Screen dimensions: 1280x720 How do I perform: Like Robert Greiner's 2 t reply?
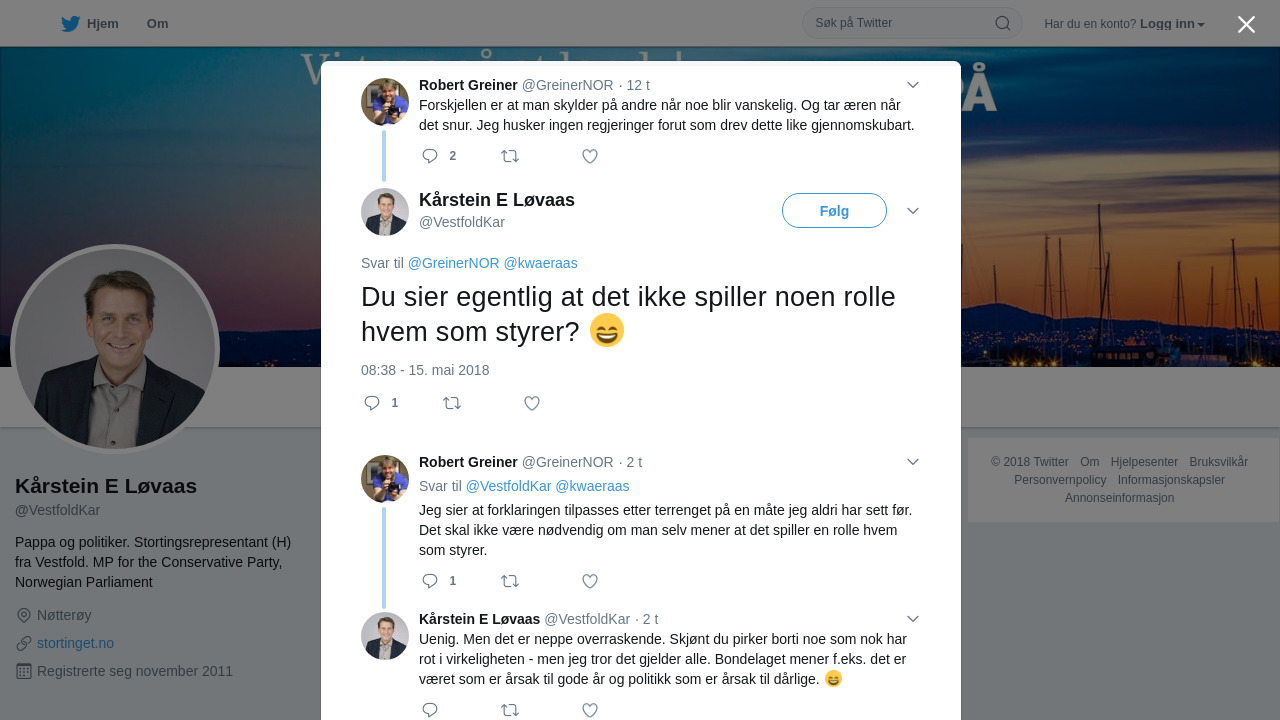(x=590, y=581)
